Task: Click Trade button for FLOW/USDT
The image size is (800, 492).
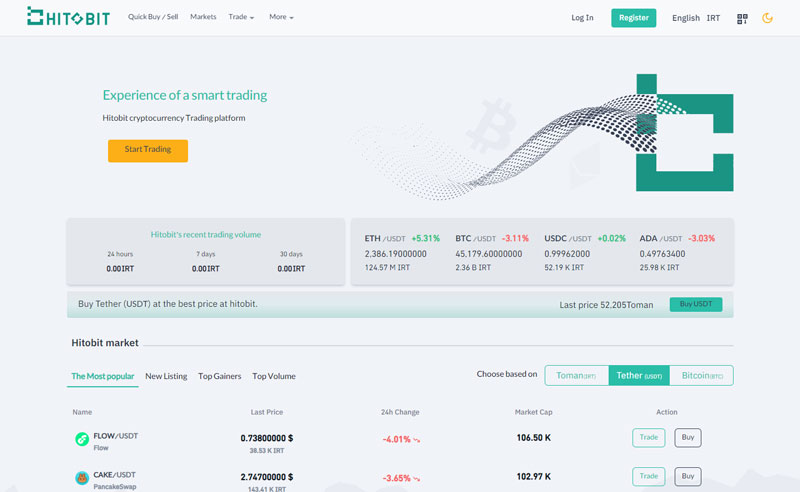Action: 648,437
